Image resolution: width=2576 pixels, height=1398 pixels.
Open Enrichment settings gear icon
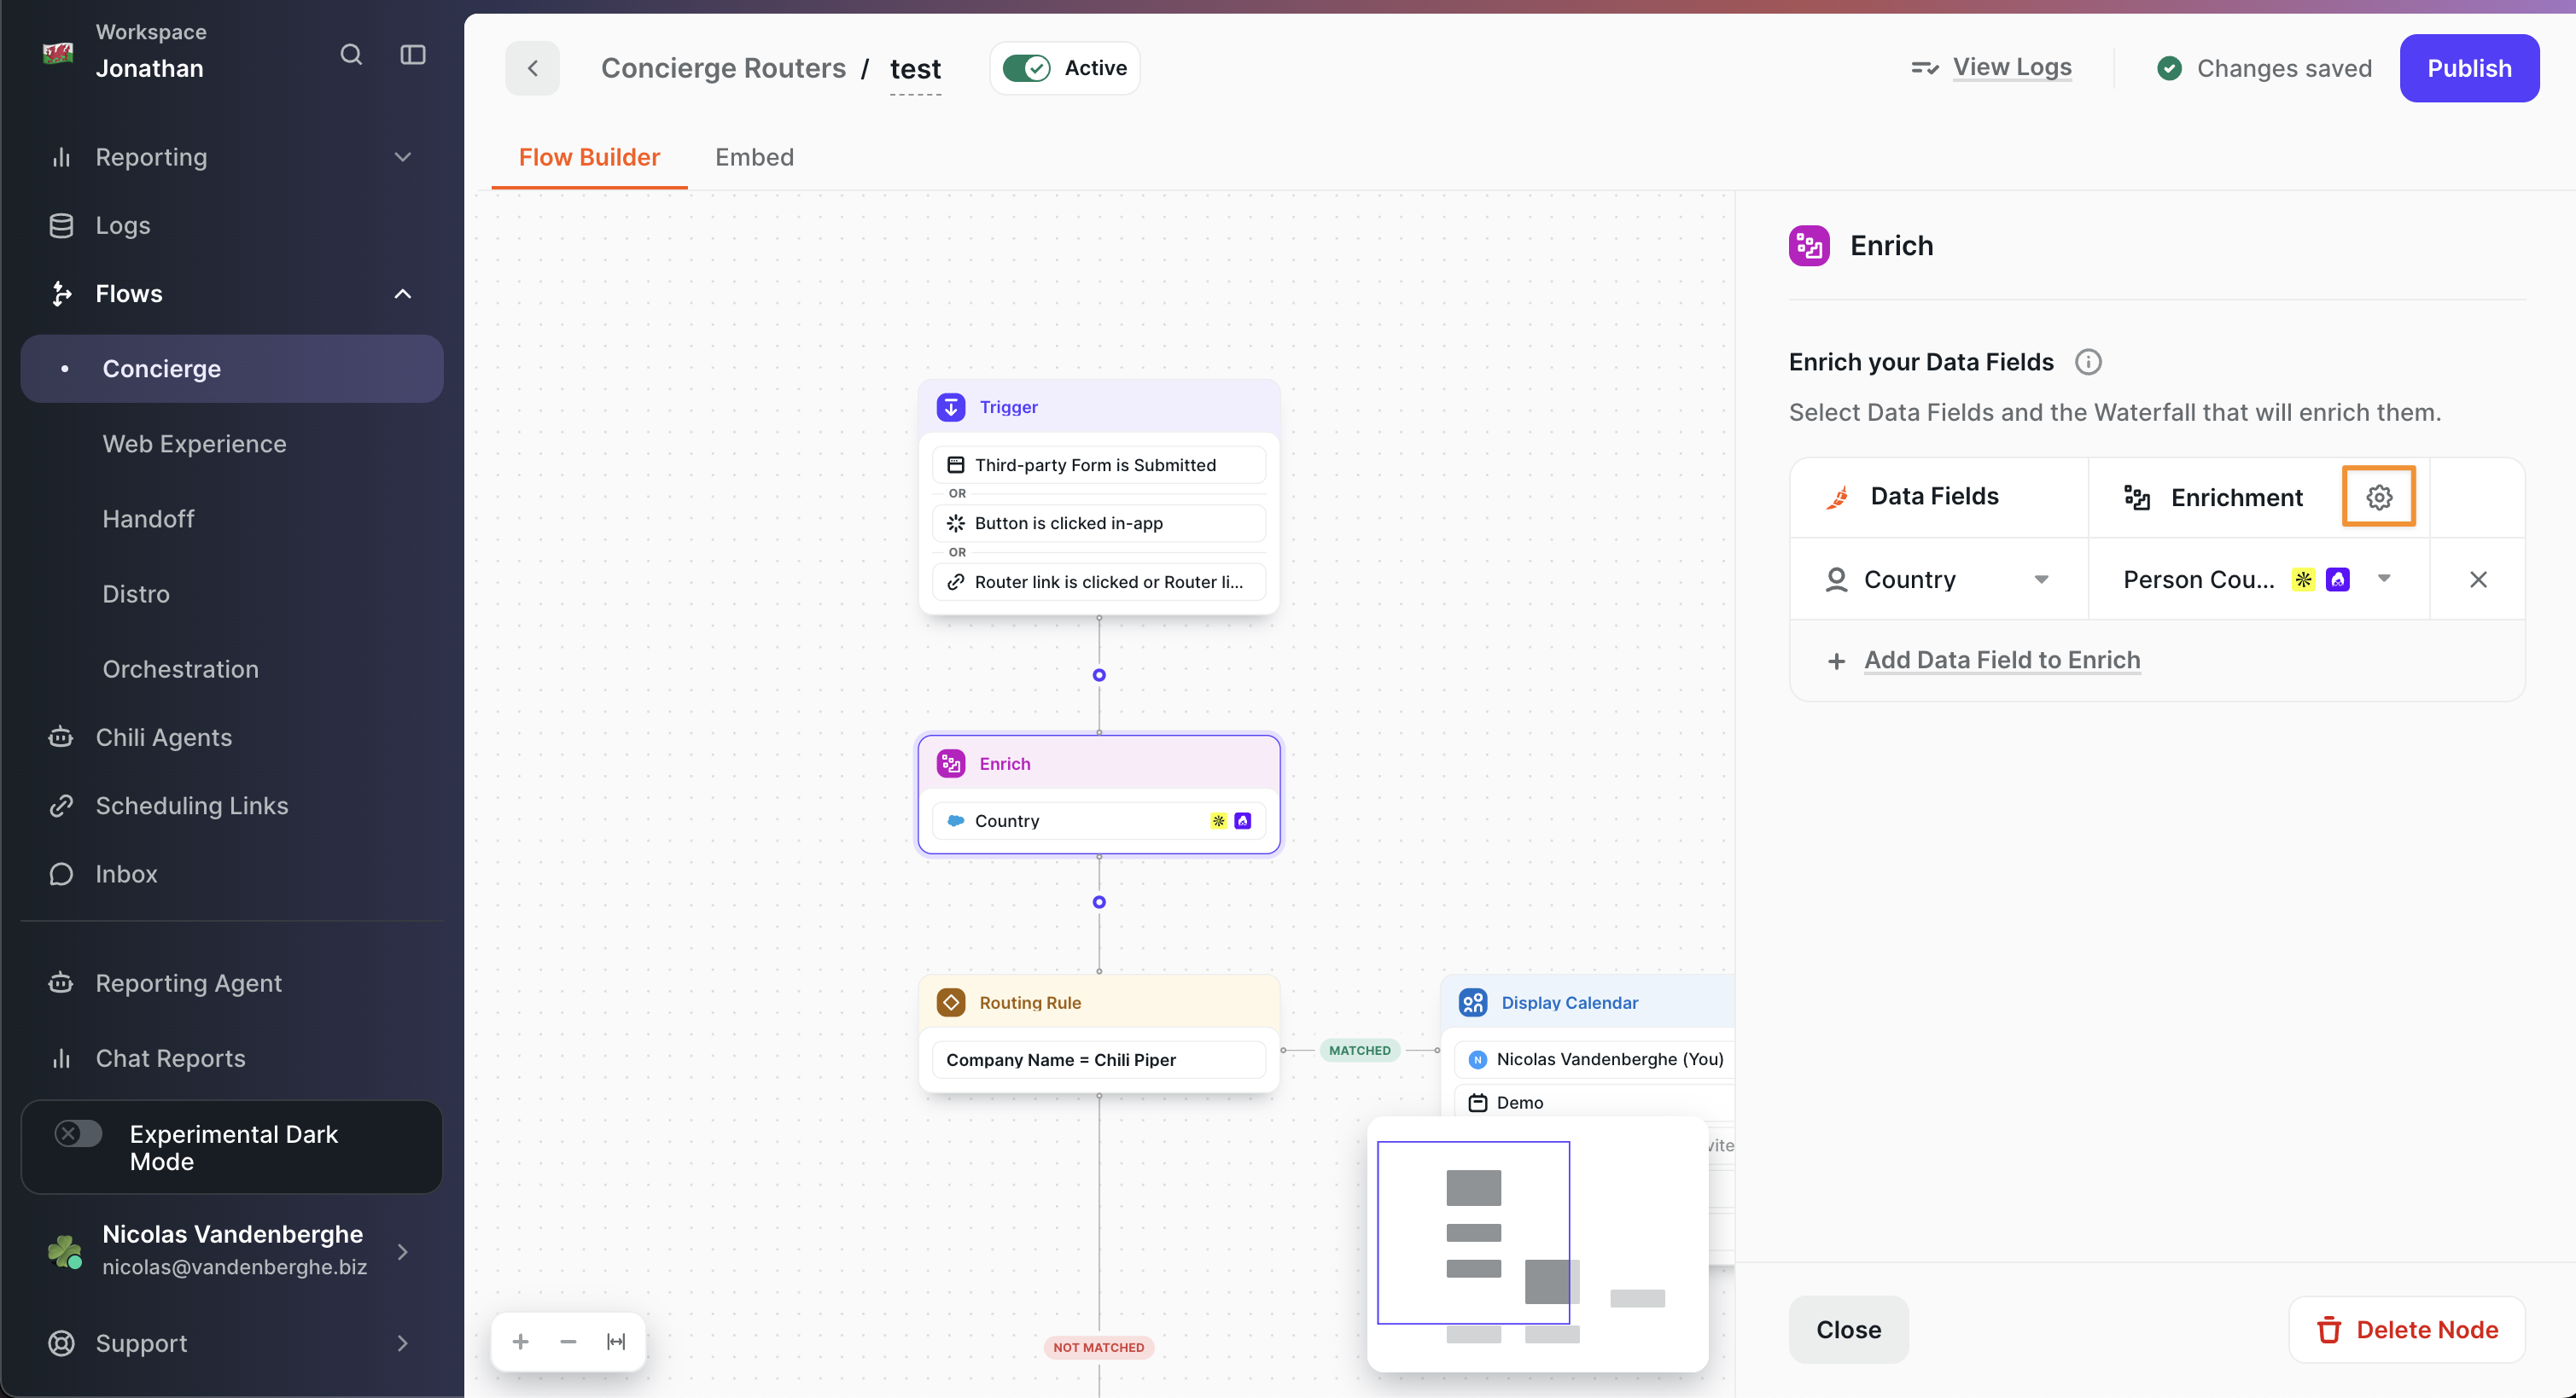[2379, 497]
